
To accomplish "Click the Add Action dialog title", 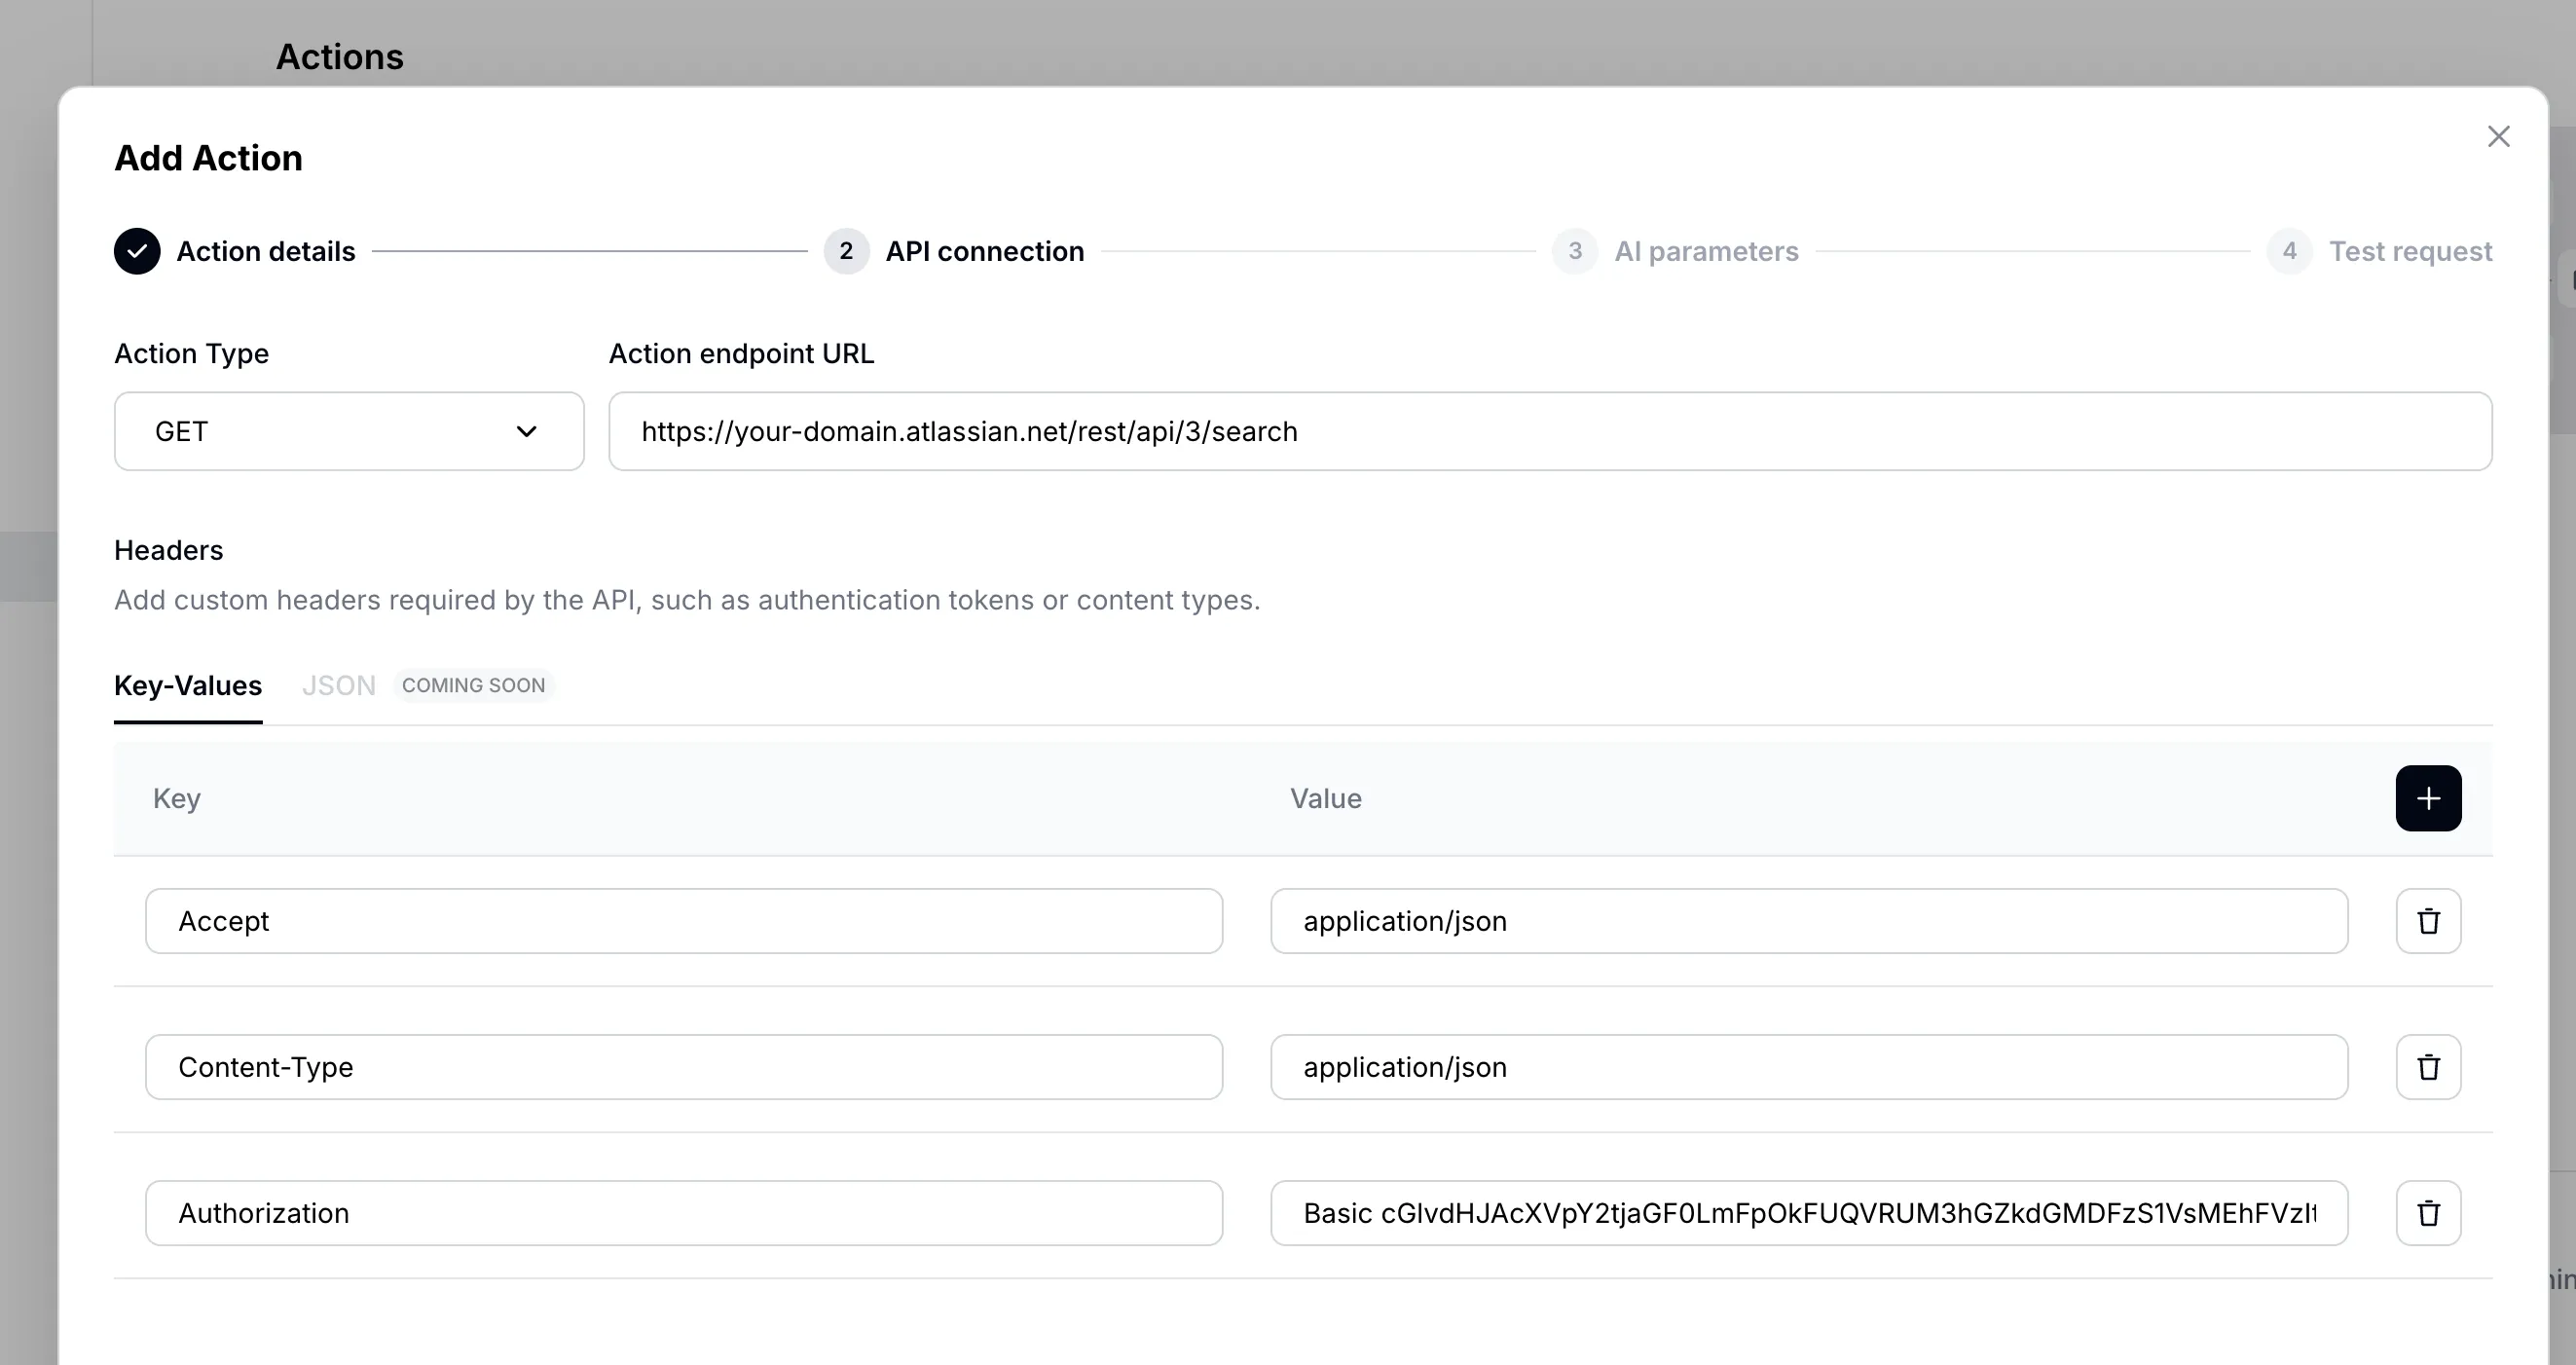I will pos(208,158).
